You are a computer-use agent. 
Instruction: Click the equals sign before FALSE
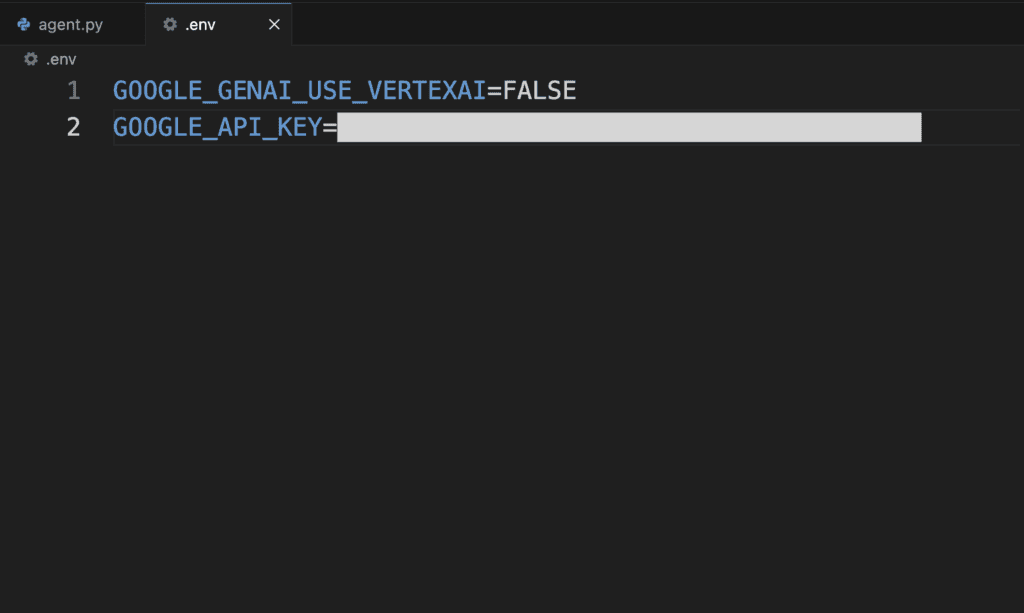(x=494, y=91)
